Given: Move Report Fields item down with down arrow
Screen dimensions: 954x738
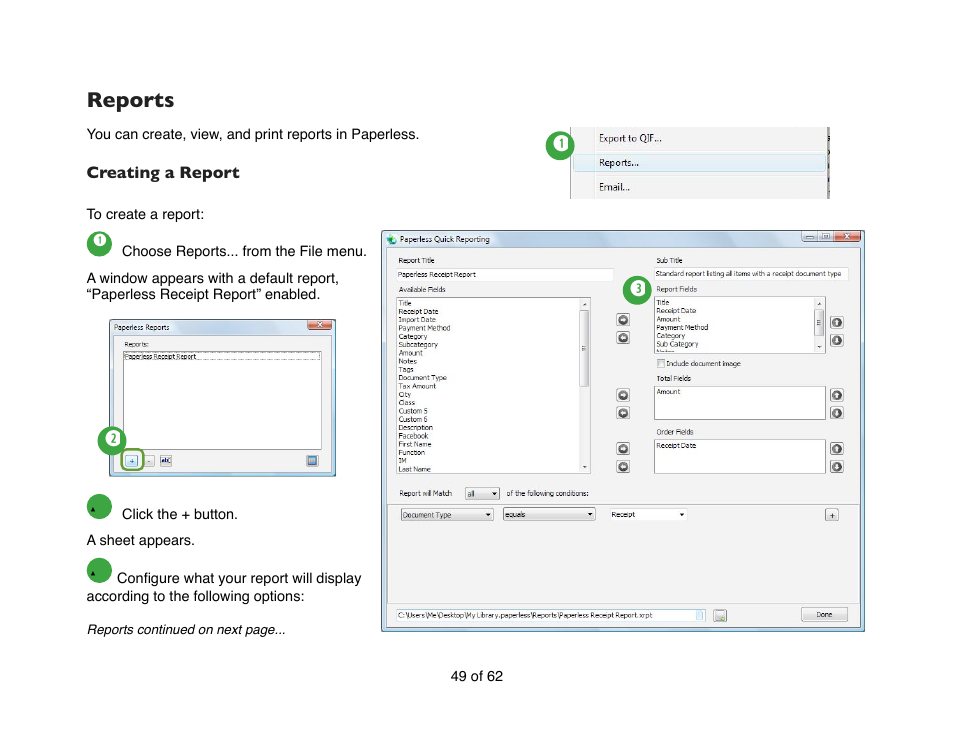Looking at the screenshot, I should [837, 340].
